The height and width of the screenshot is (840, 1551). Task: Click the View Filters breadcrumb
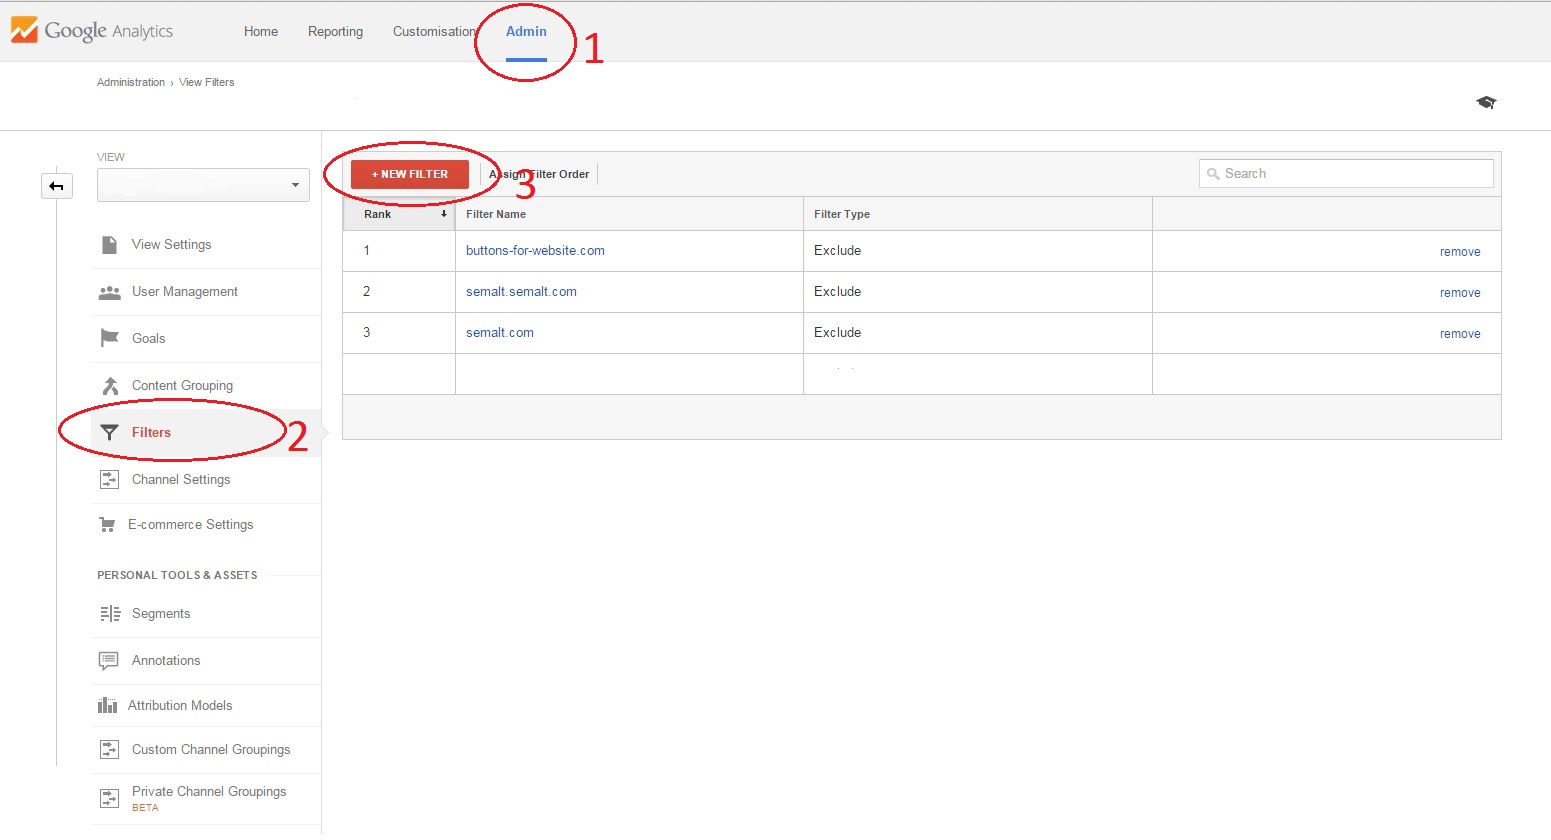pyautogui.click(x=207, y=83)
